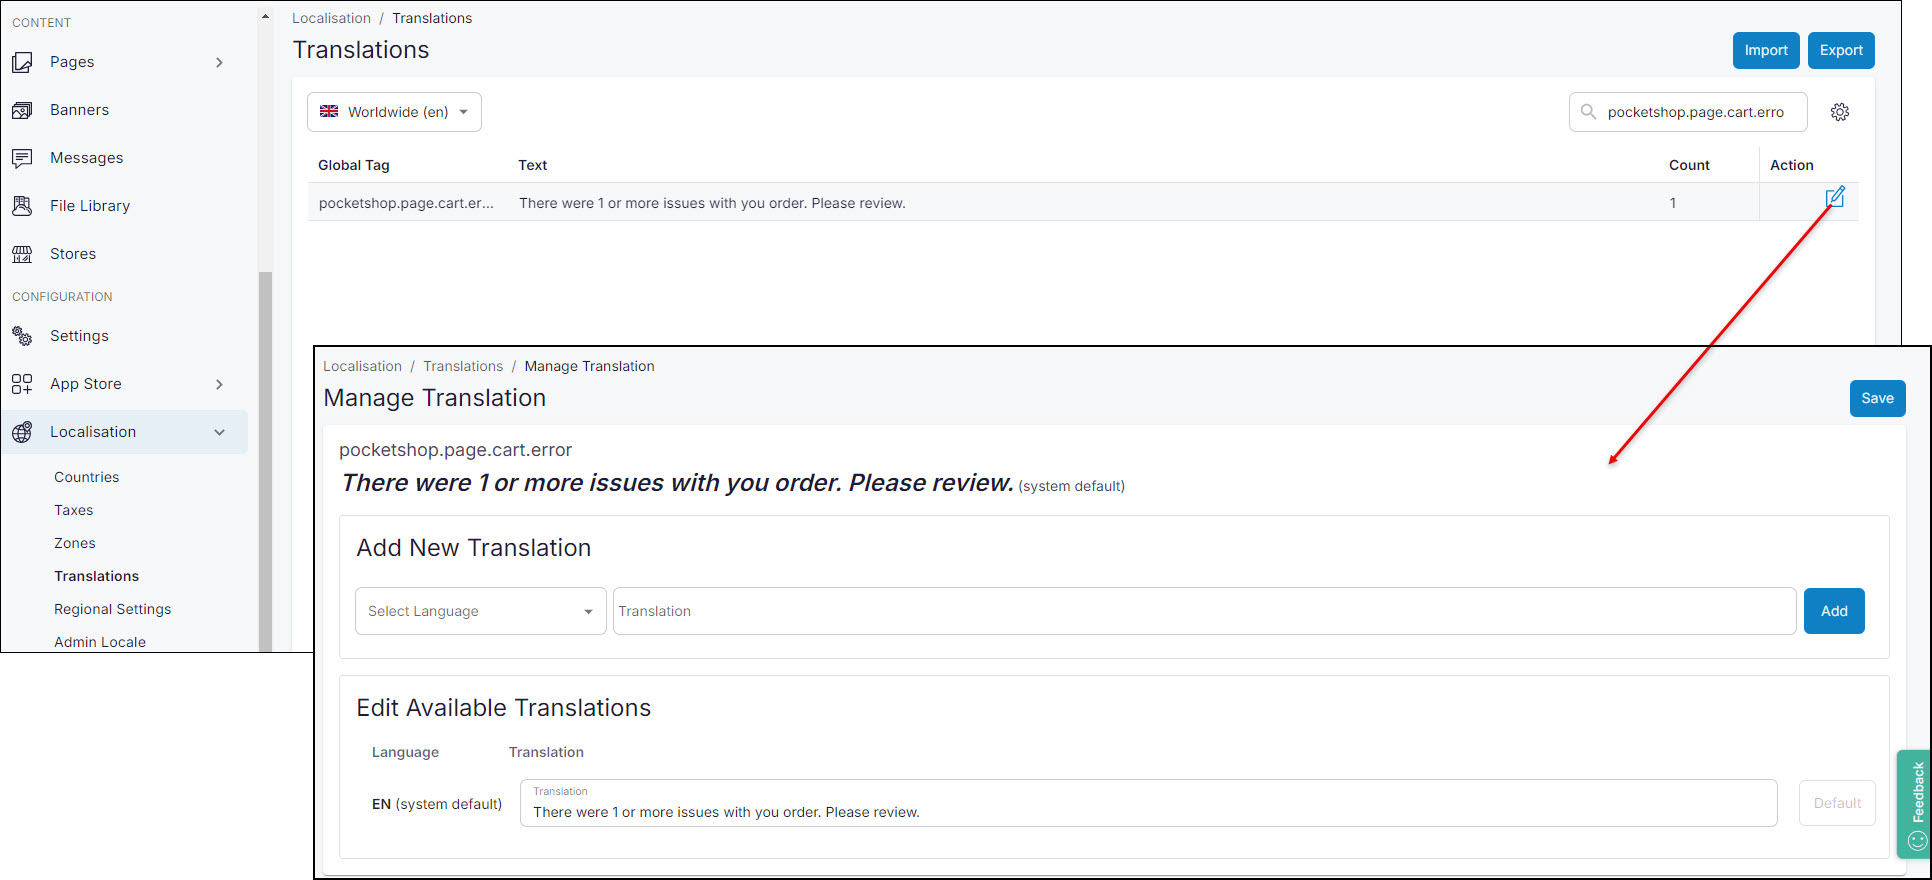Expand the Pages submenu chevron

coord(219,62)
